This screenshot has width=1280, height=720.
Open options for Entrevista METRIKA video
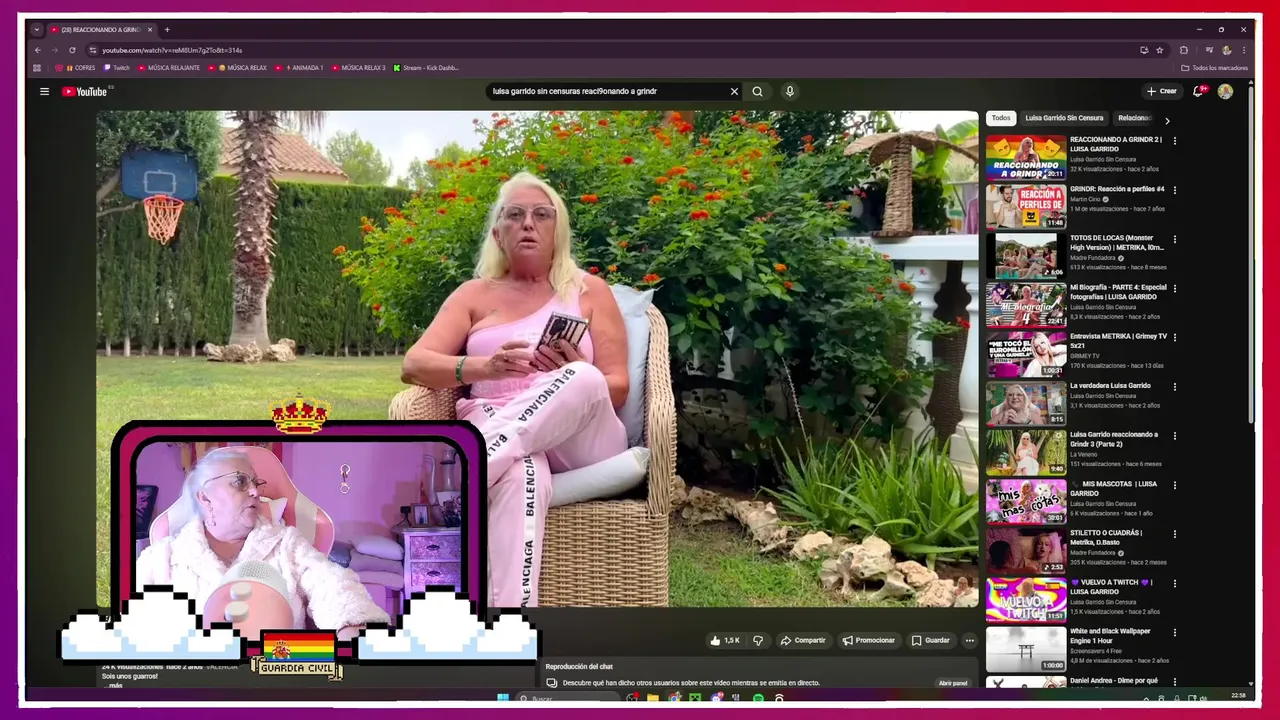click(x=1175, y=337)
